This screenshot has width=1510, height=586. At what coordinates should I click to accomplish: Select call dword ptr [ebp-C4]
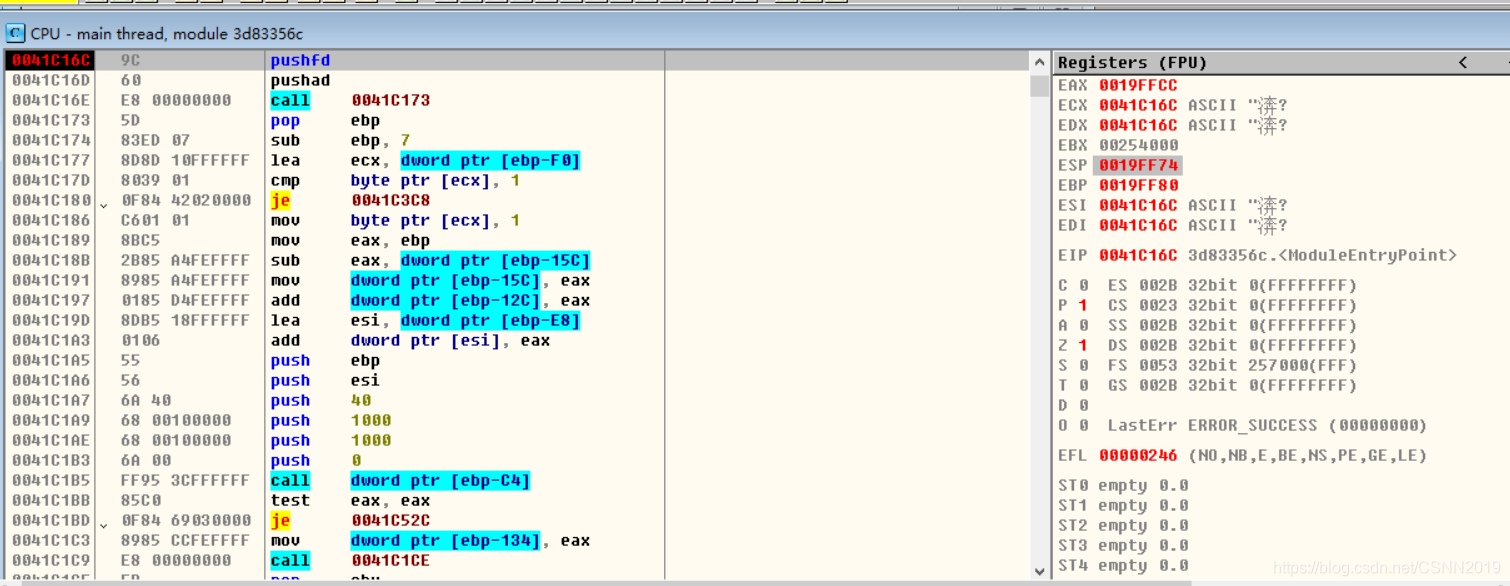400,481
